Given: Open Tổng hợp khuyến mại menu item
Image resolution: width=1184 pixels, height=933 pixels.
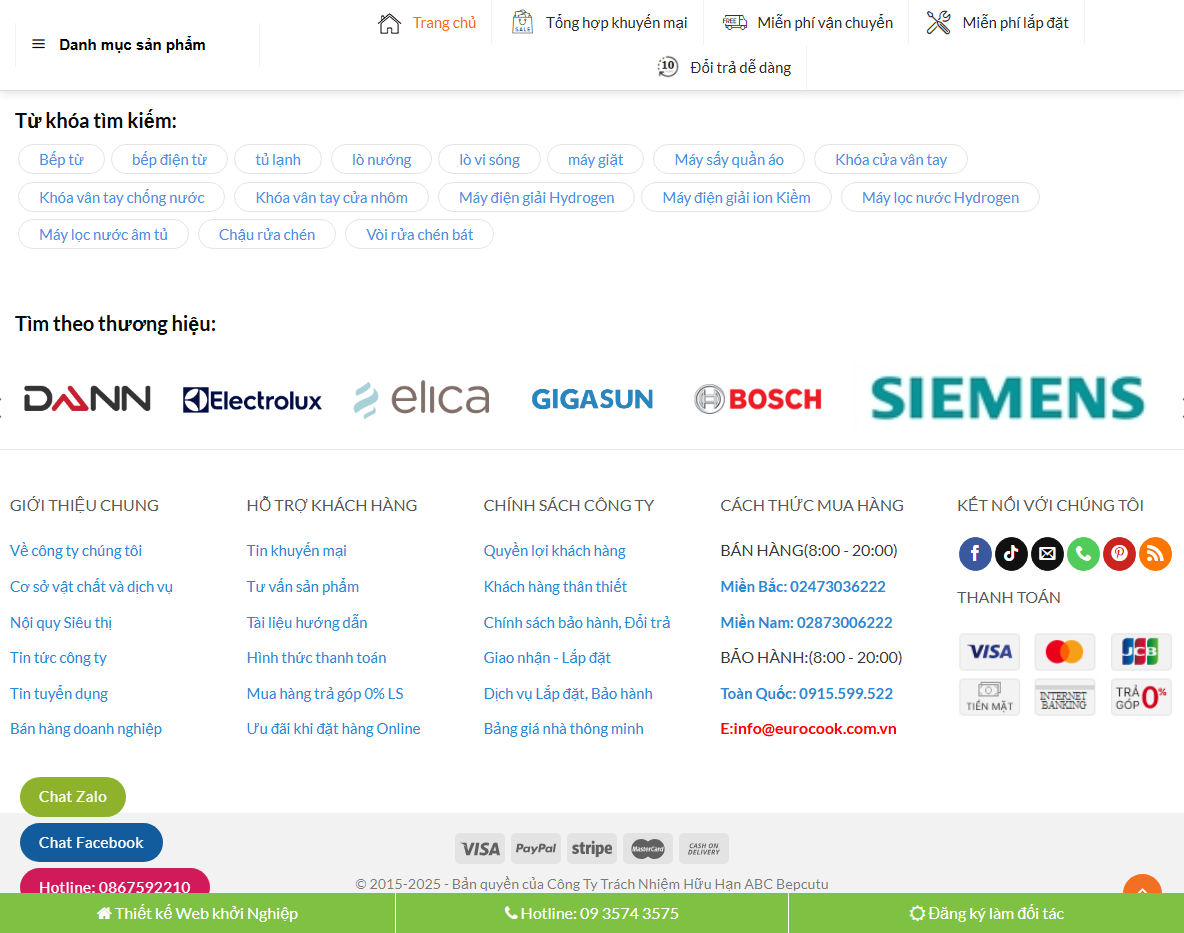Looking at the screenshot, I should (x=599, y=23).
